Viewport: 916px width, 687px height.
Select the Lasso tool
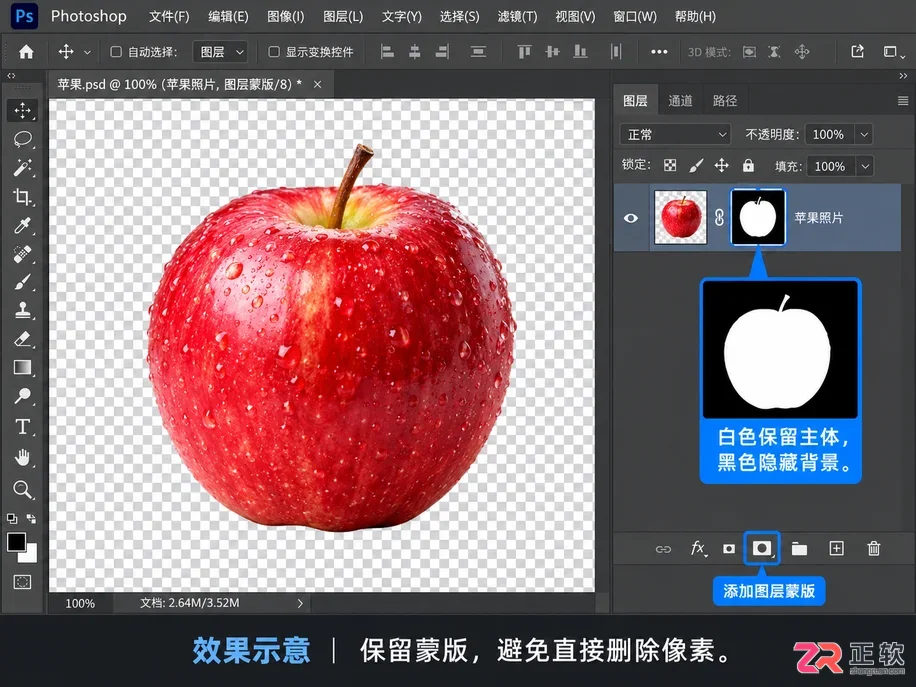(x=22, y=139)
